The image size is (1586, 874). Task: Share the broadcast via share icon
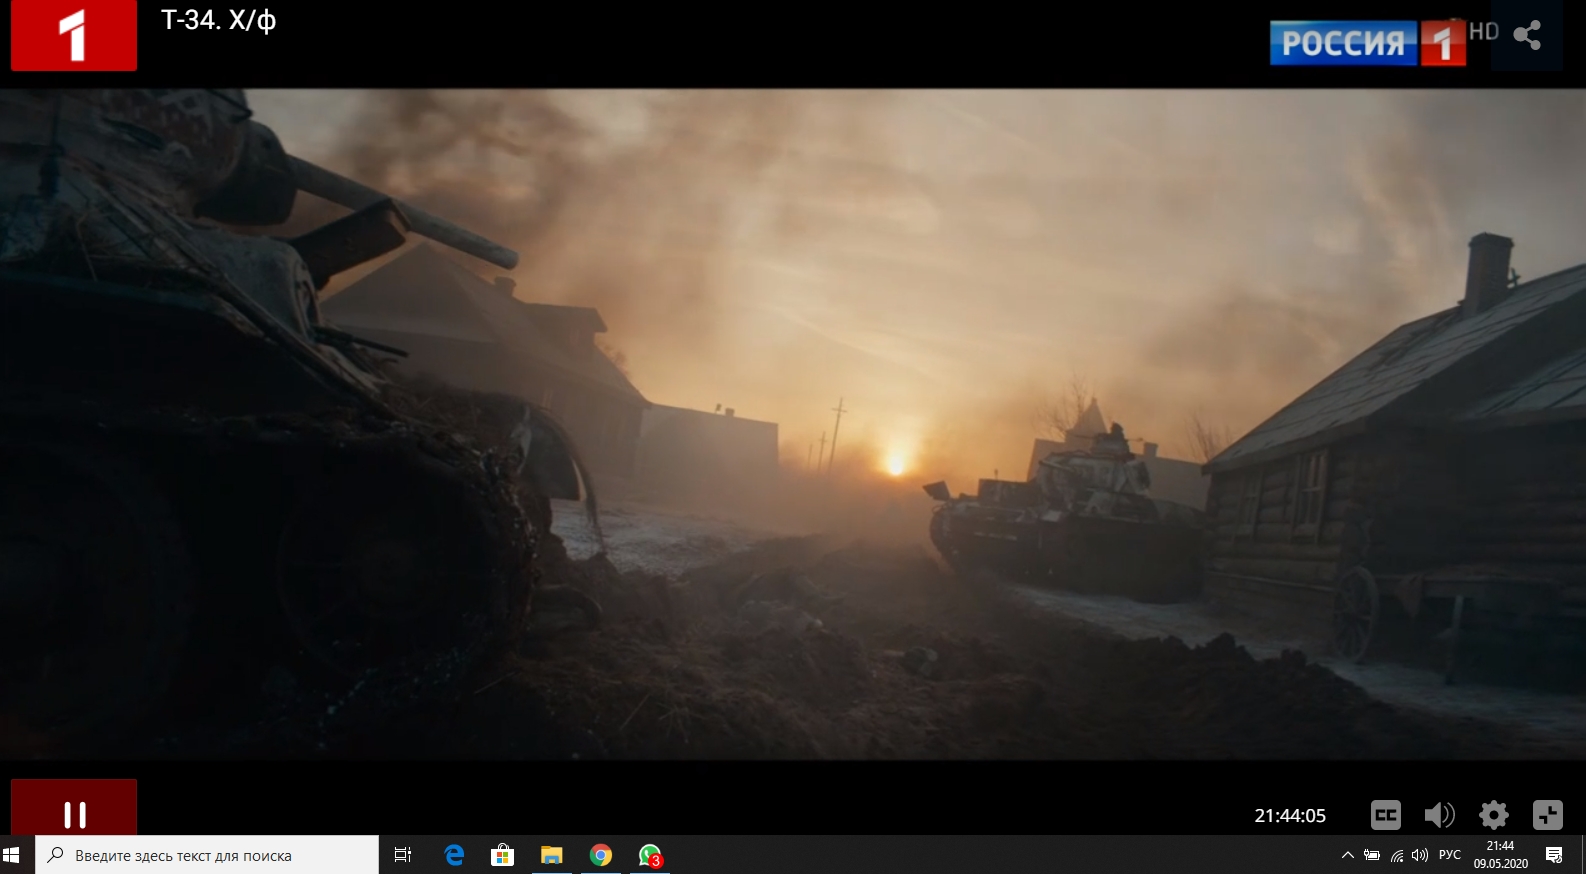click(x=1527, y=36)
